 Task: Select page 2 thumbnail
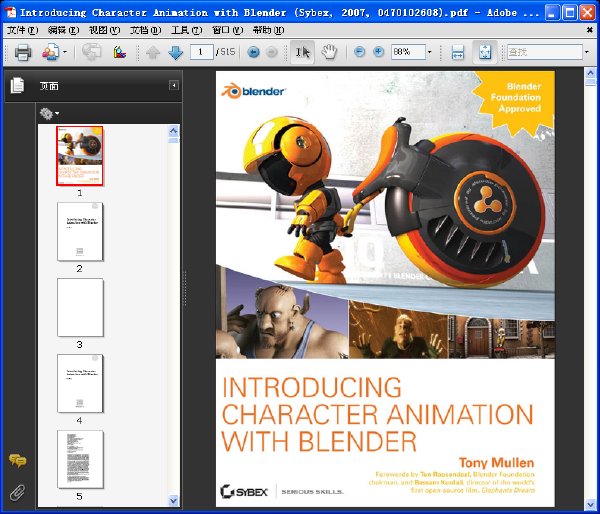click(80, 232)
